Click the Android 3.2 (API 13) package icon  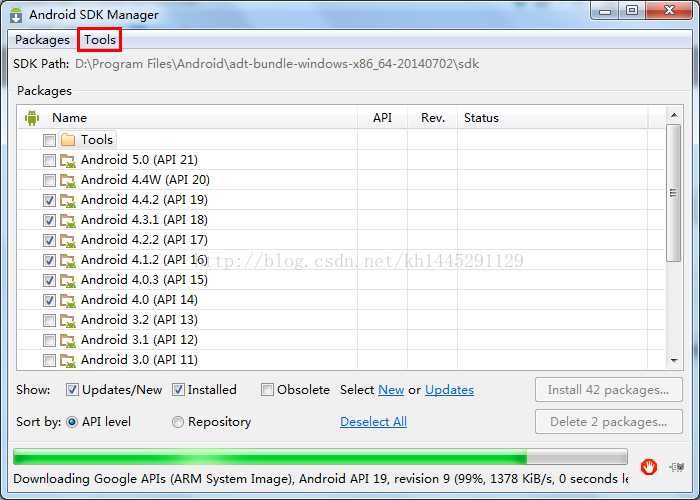coord(68,320)
